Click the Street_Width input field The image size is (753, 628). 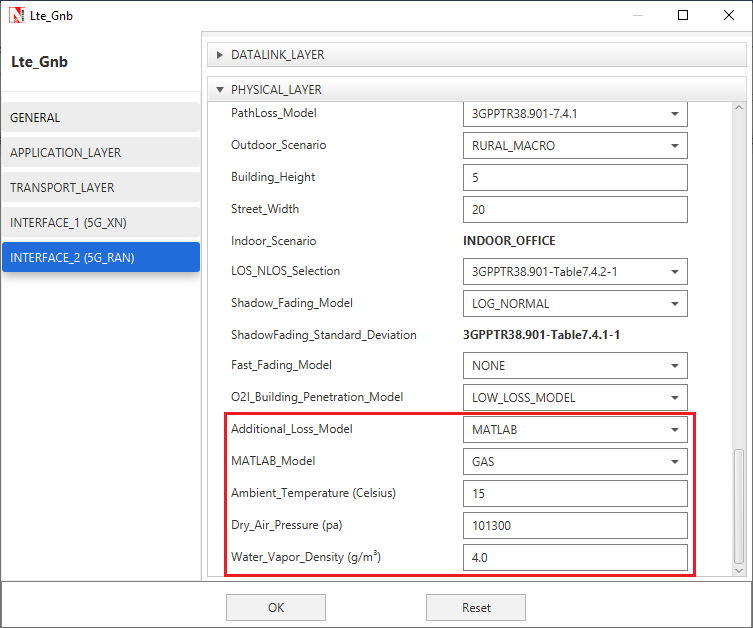pos(575,209)
